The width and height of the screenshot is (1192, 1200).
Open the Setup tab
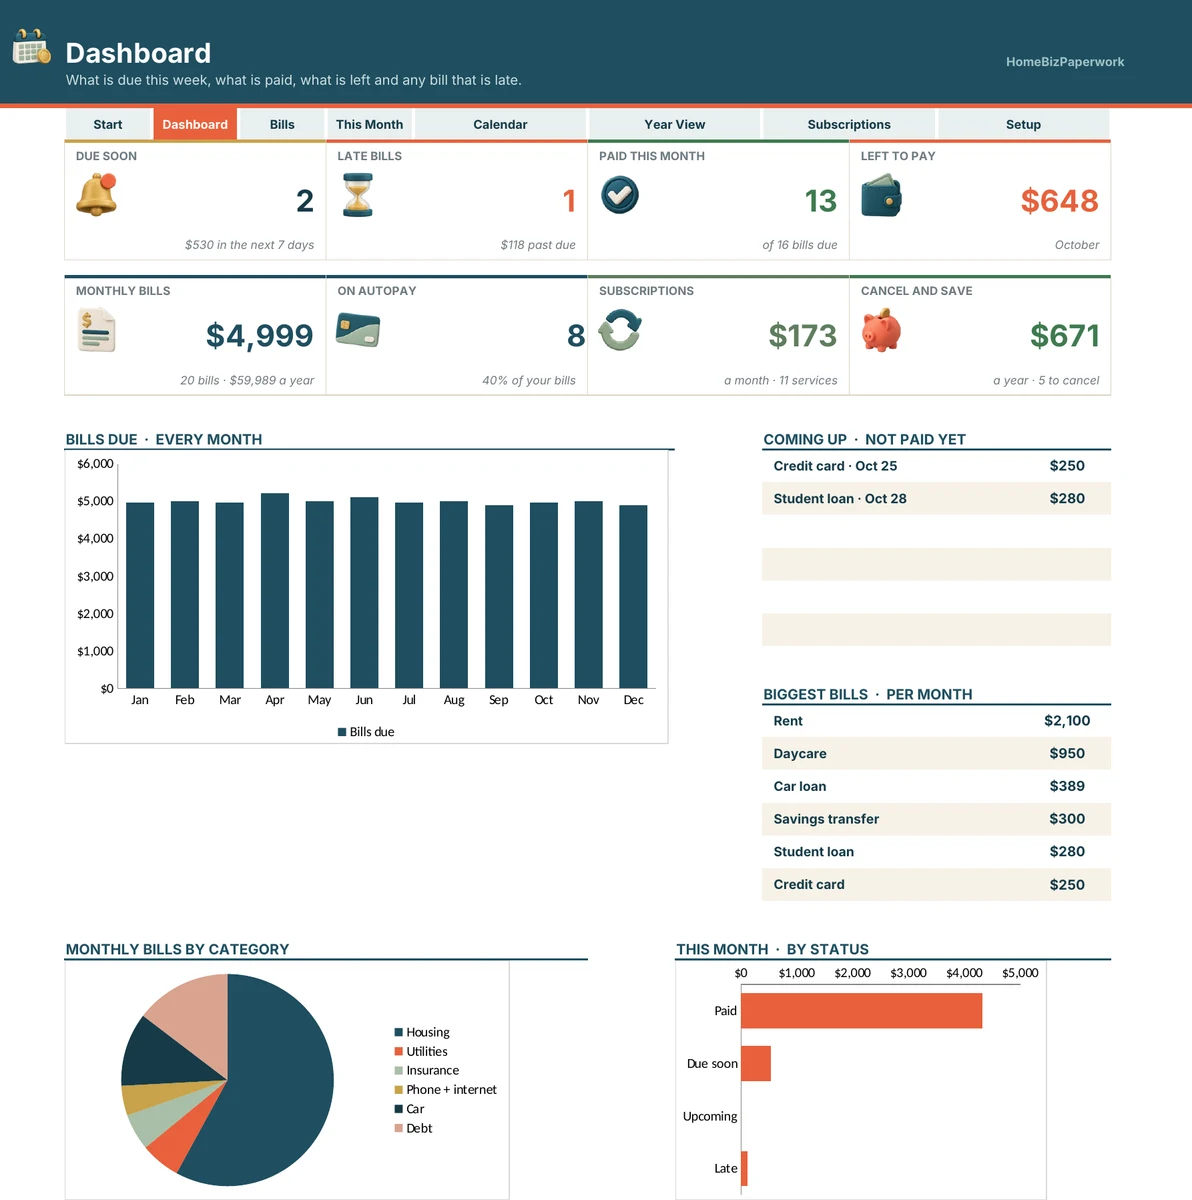point(1023,124)
